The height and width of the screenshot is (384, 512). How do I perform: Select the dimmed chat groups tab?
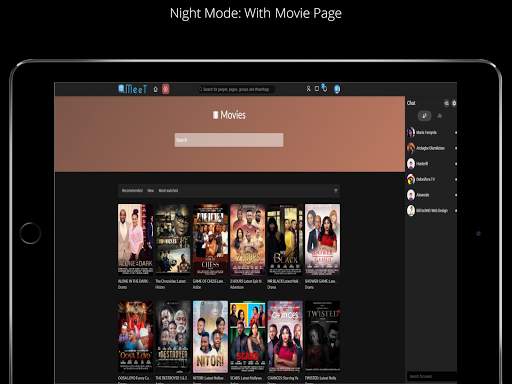point(439,116)
